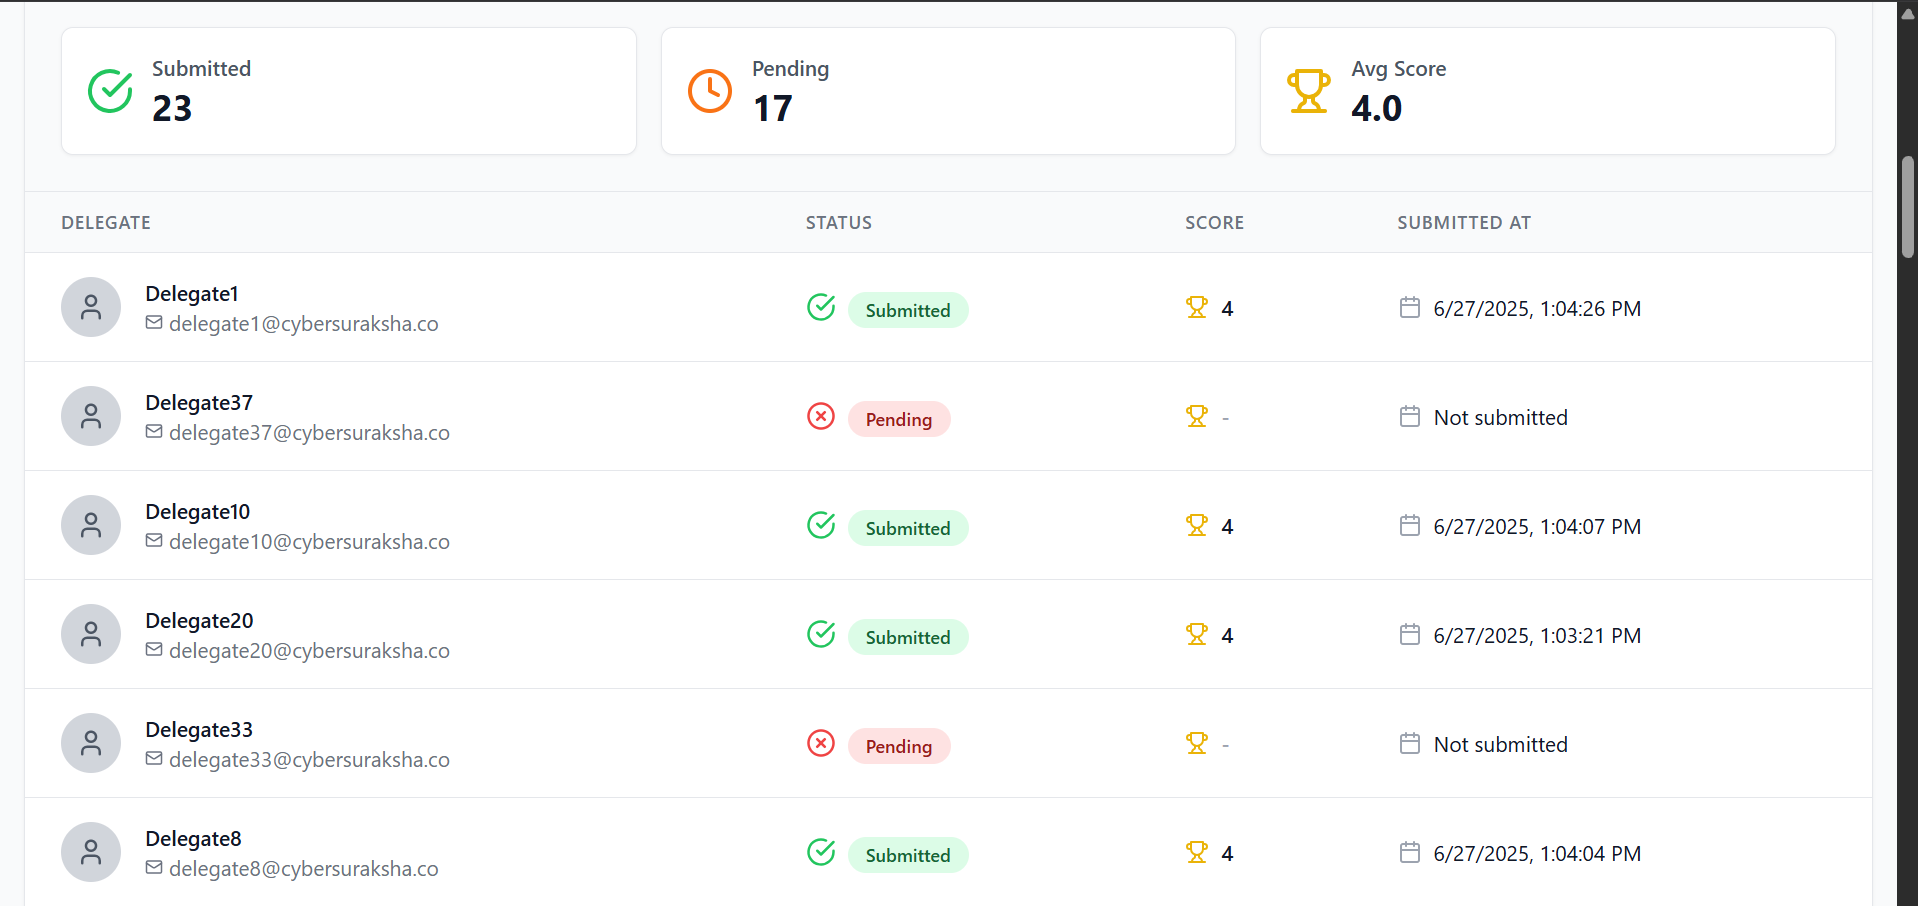This screenshot has width=1918, height=906.
Task: Click the mail icon beside delegate33@cybersuraksha.co
Action: coord(154,758)
